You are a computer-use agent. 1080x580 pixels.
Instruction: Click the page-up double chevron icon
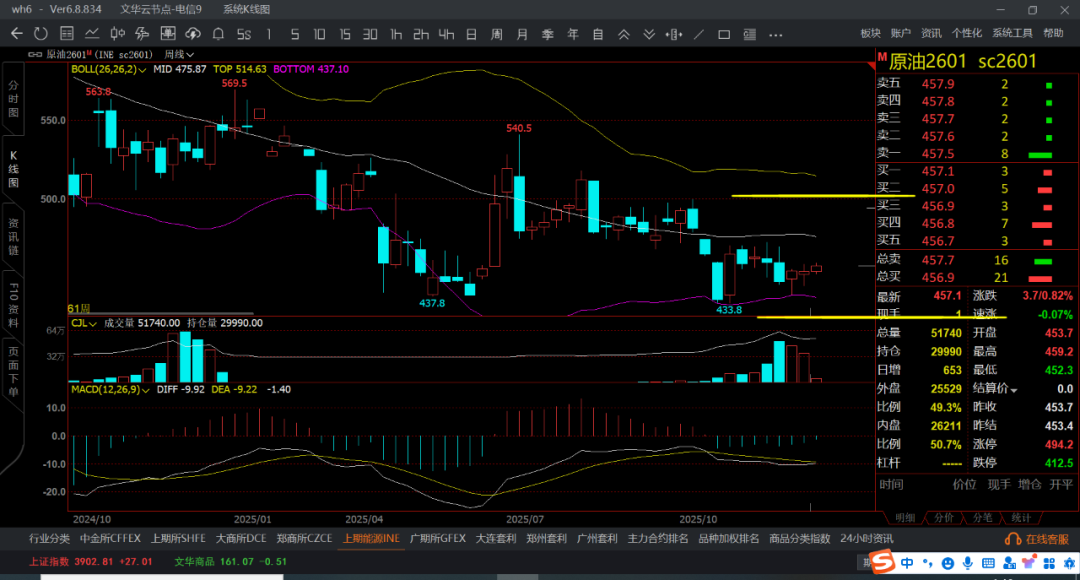click(623, 34)
